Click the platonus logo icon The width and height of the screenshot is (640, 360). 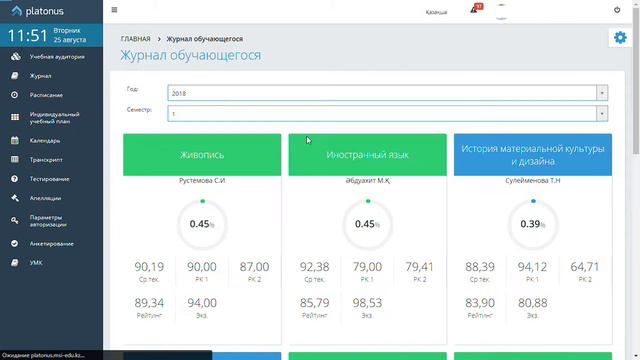point(16,11)
